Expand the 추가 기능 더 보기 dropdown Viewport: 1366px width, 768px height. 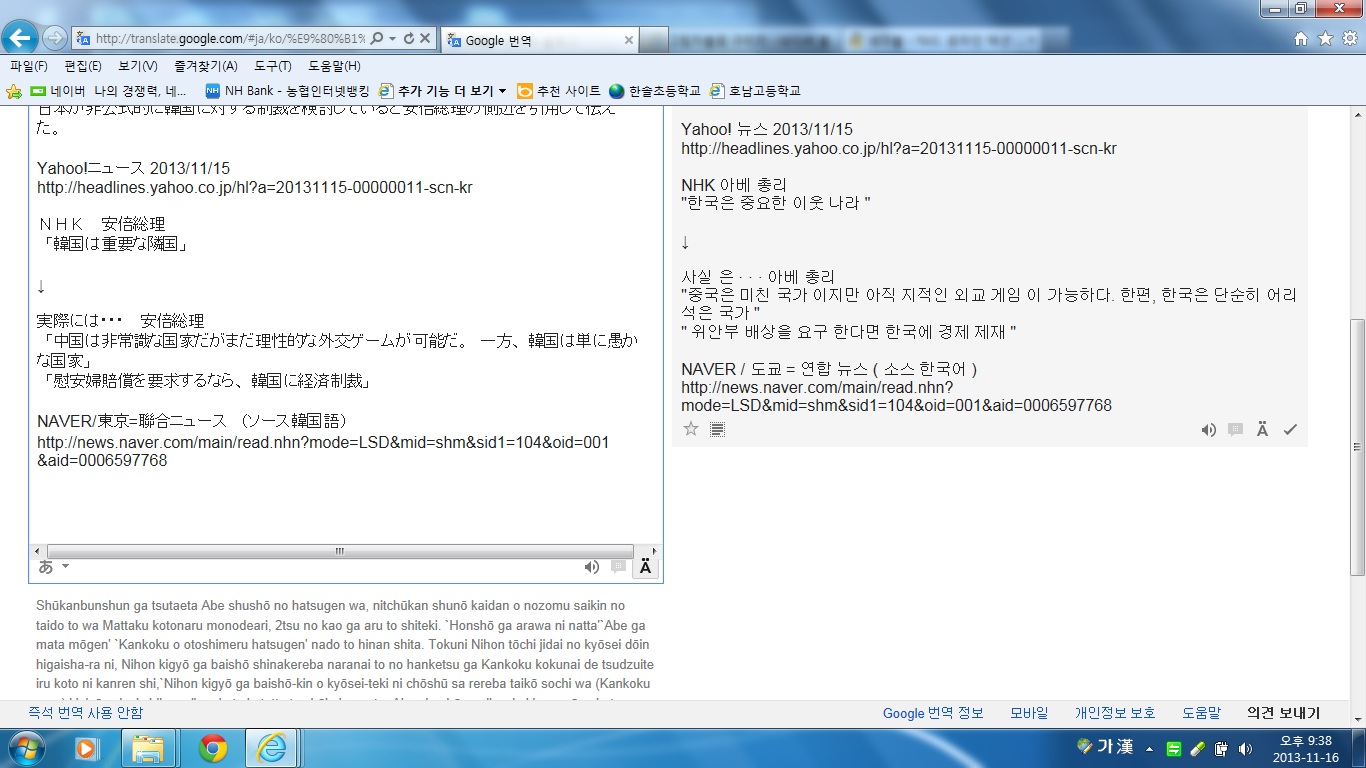click(x=443, y=91)
